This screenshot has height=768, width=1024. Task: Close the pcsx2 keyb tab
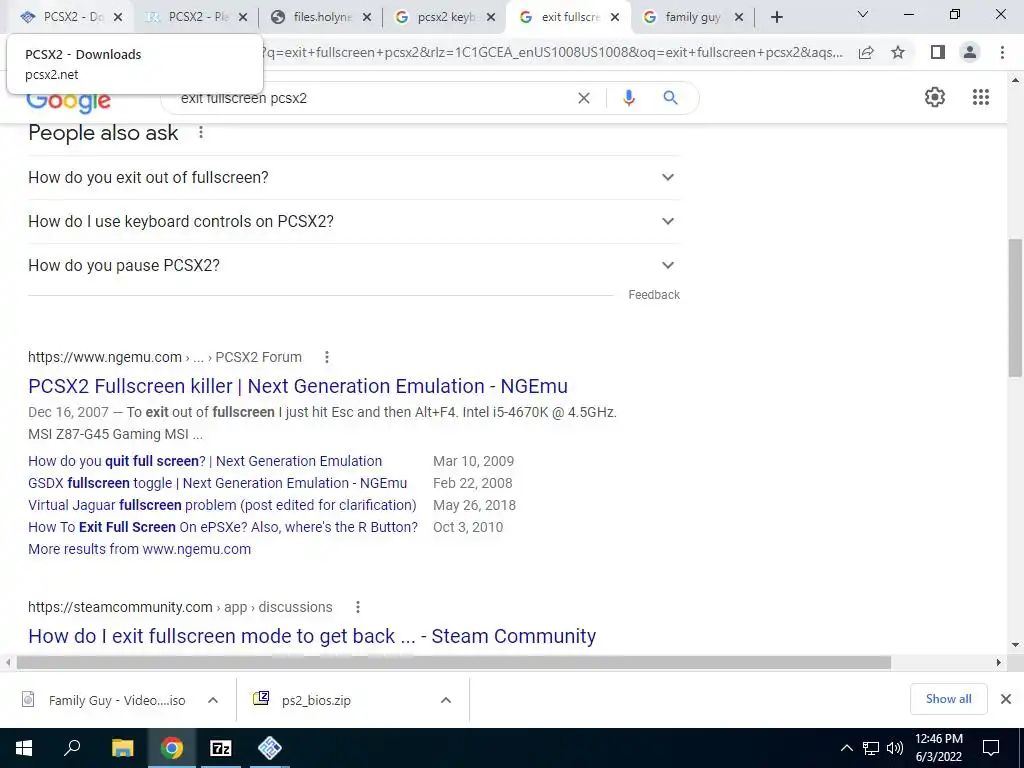491,18
